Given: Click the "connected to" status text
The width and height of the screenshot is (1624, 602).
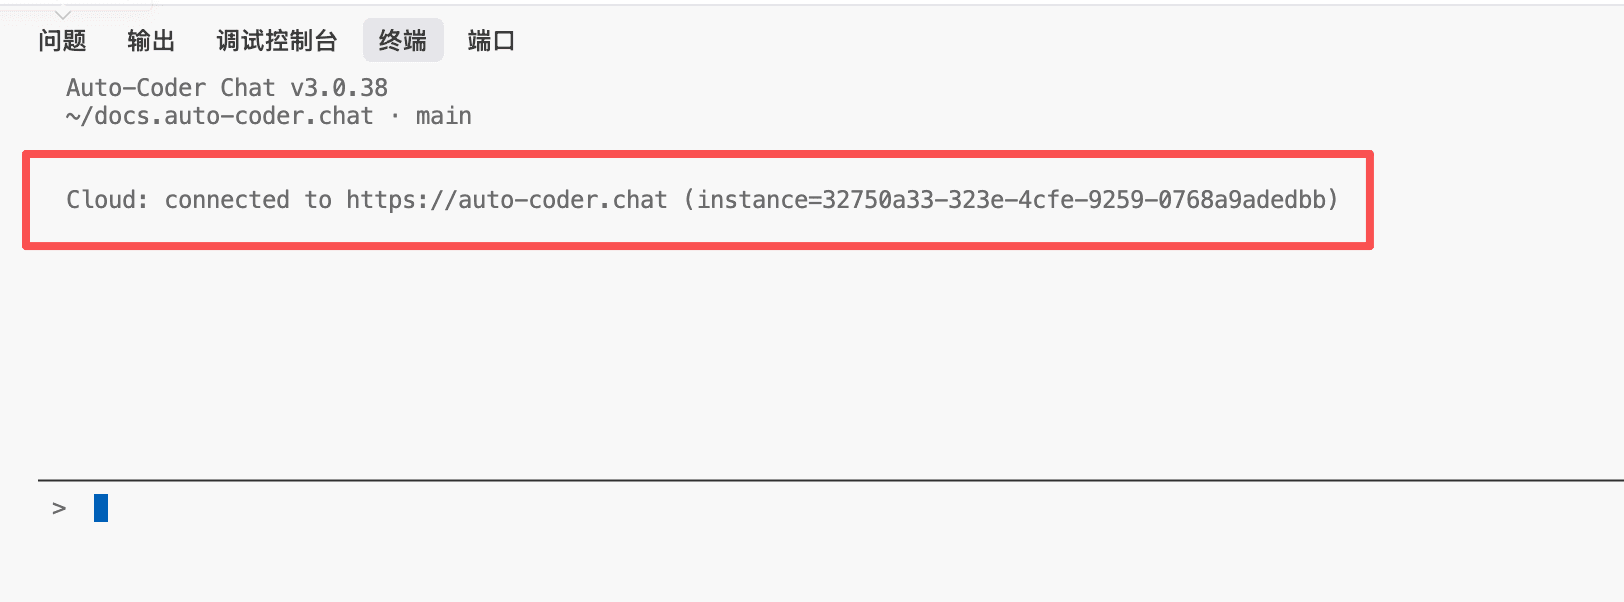Looking at the screenshot, I should tap(248, 200).
